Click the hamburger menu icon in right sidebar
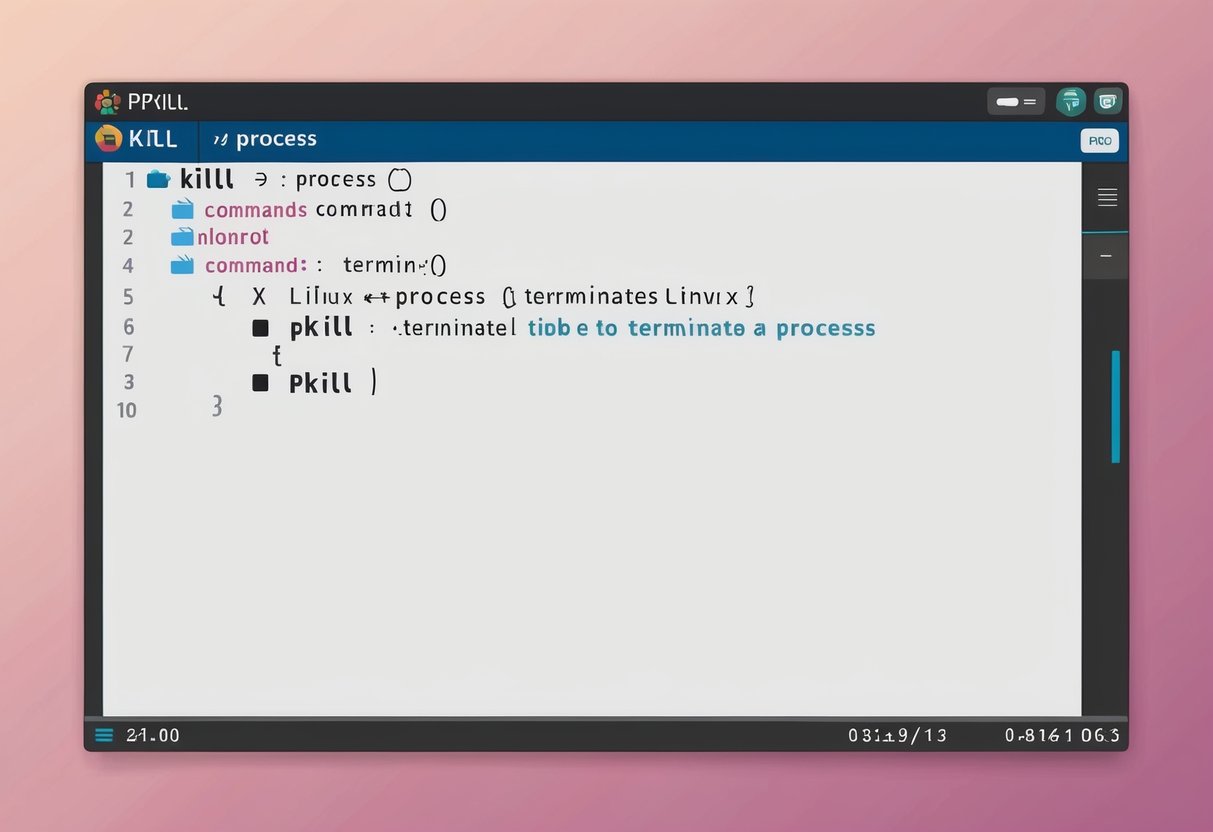Viewport: 1213px width, 832px height. pos(1106,197)
